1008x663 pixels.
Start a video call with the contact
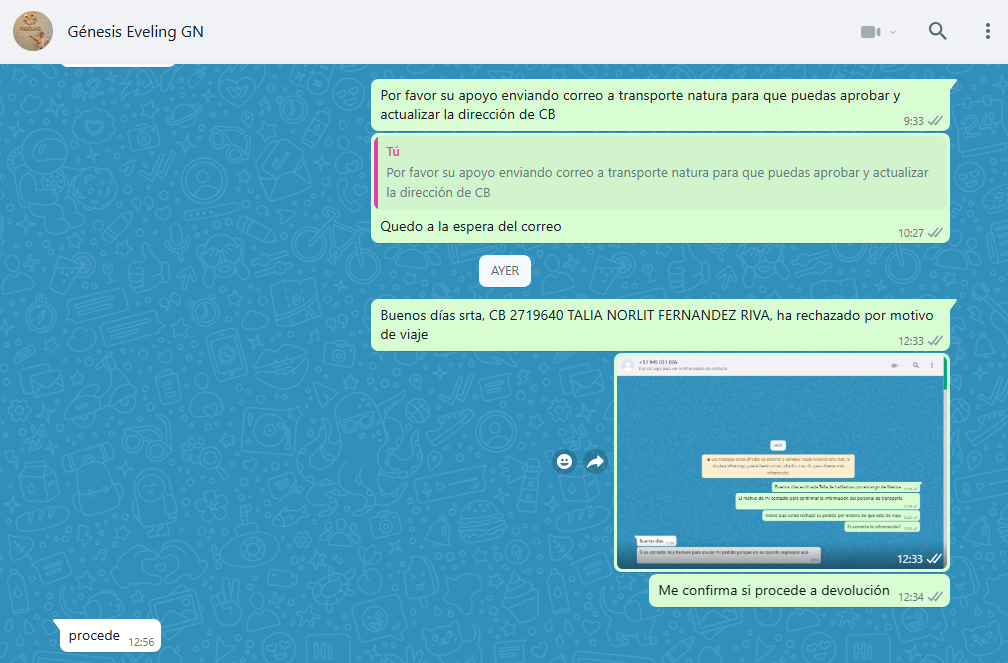tap(870, 32)
